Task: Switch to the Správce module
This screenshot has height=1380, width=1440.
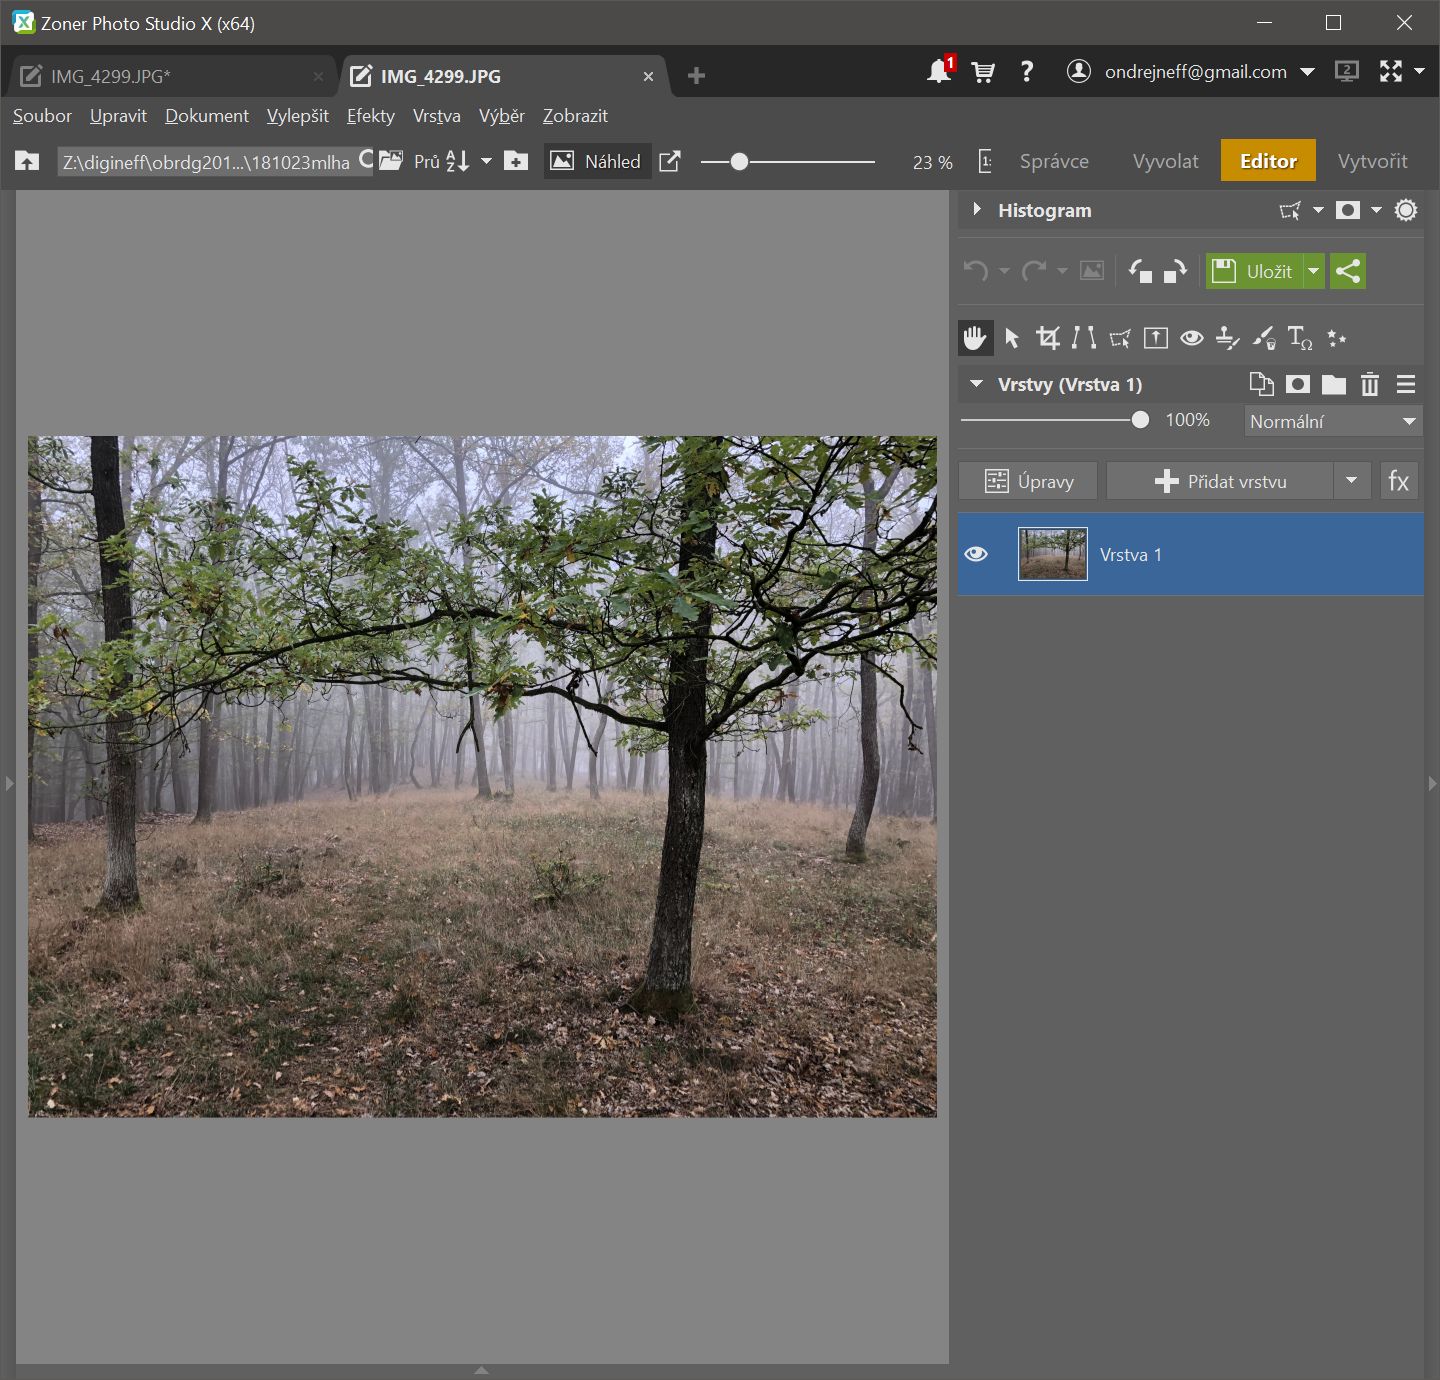Action: (x=1054, y=161)
